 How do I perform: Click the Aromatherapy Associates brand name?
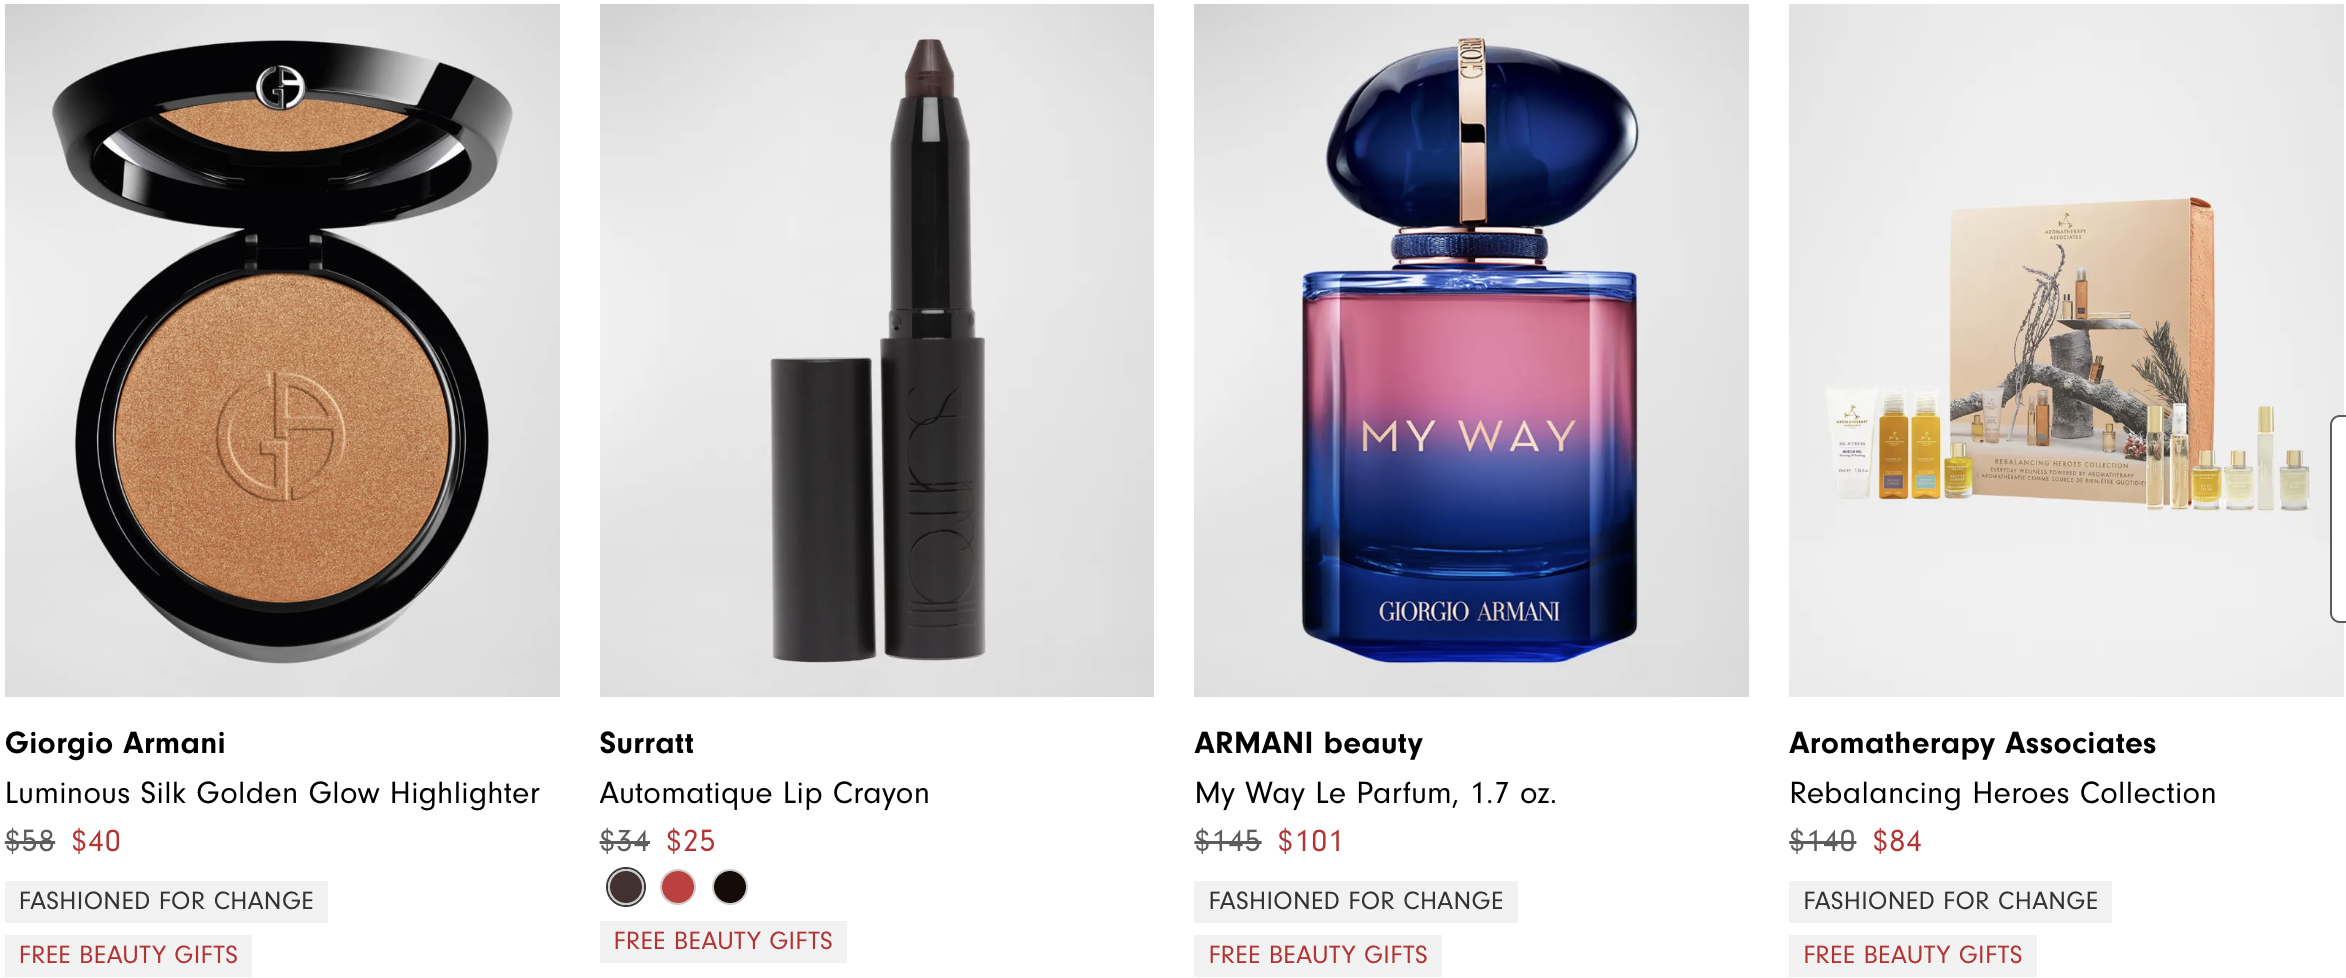1972,743
